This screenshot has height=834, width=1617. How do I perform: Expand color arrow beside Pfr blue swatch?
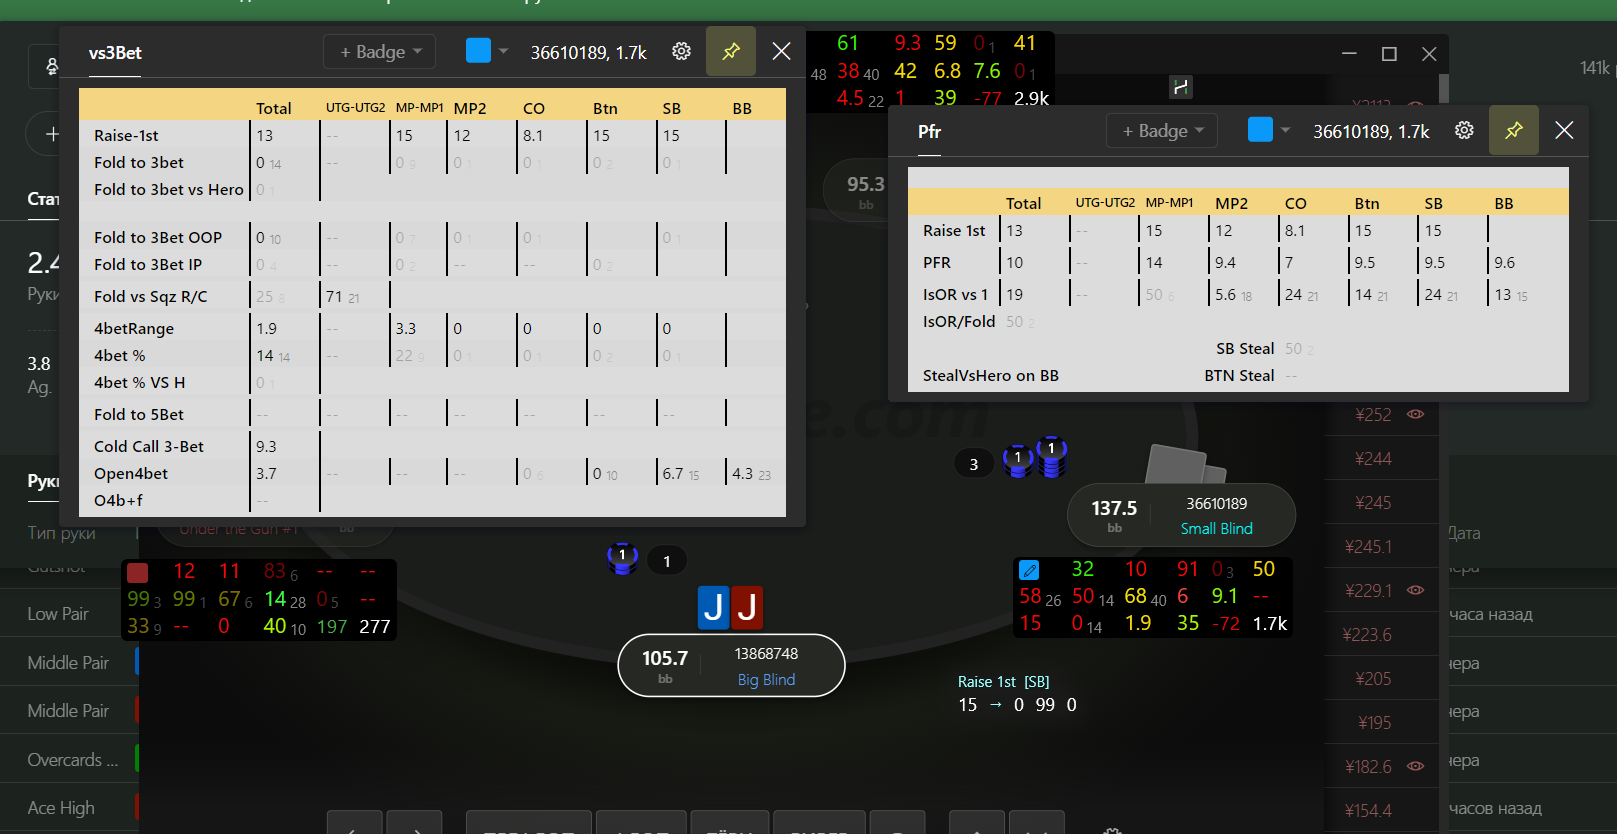click(x=1286, y=130)
